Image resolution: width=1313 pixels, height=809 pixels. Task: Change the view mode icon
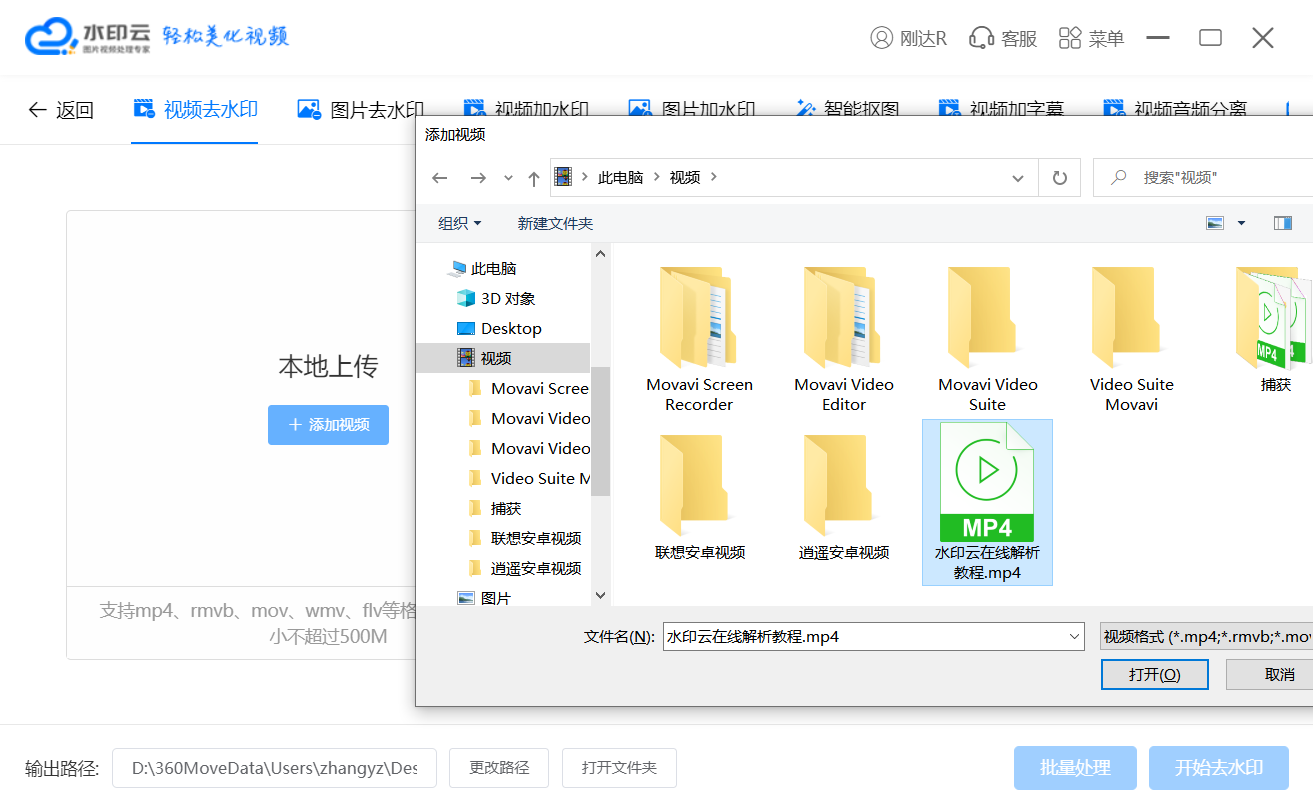(1215, 223)
